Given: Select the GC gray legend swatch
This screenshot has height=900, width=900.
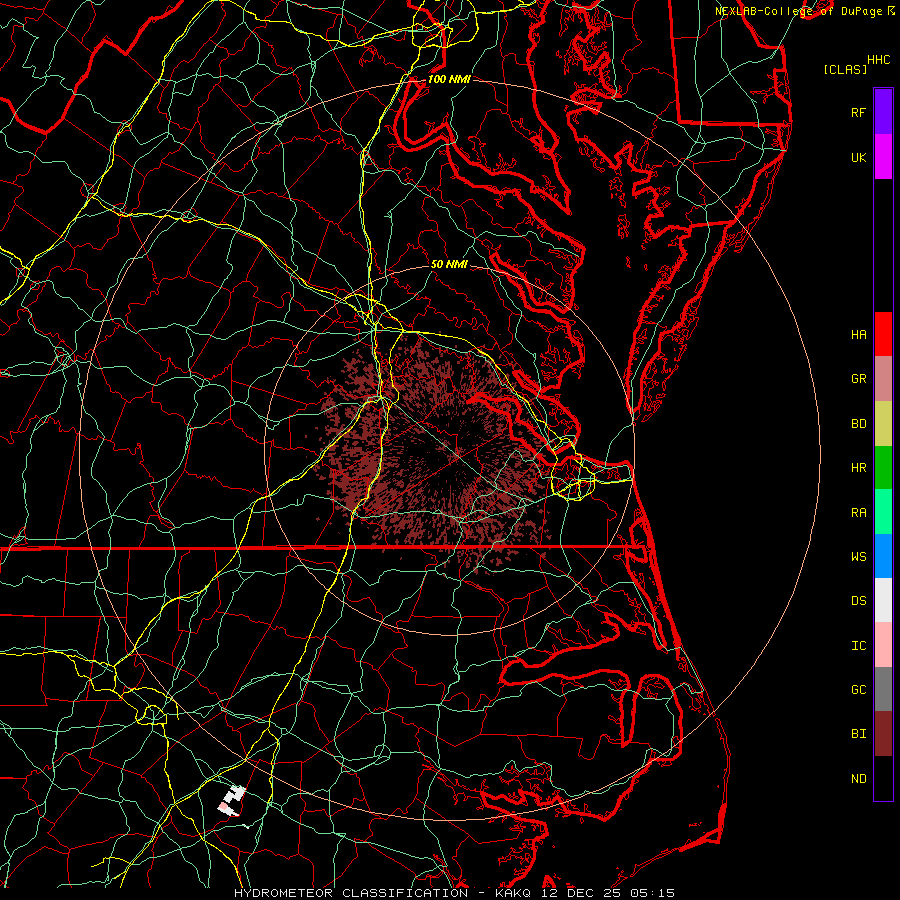Looking at the screenshot, I should pos(883,689).
